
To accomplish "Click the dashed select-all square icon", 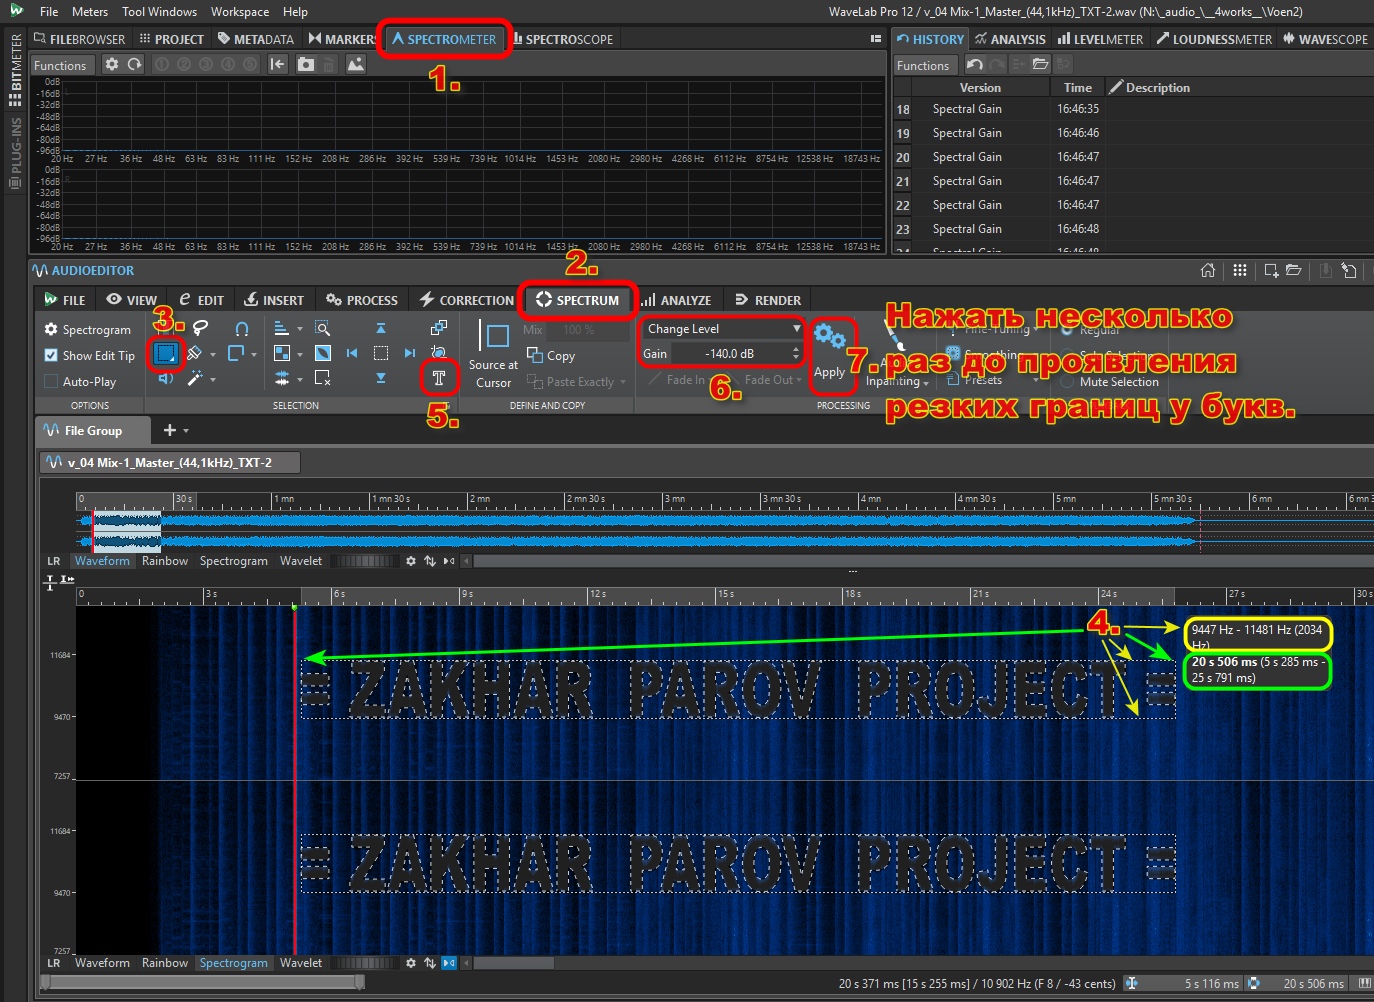I will pos(381,353).
